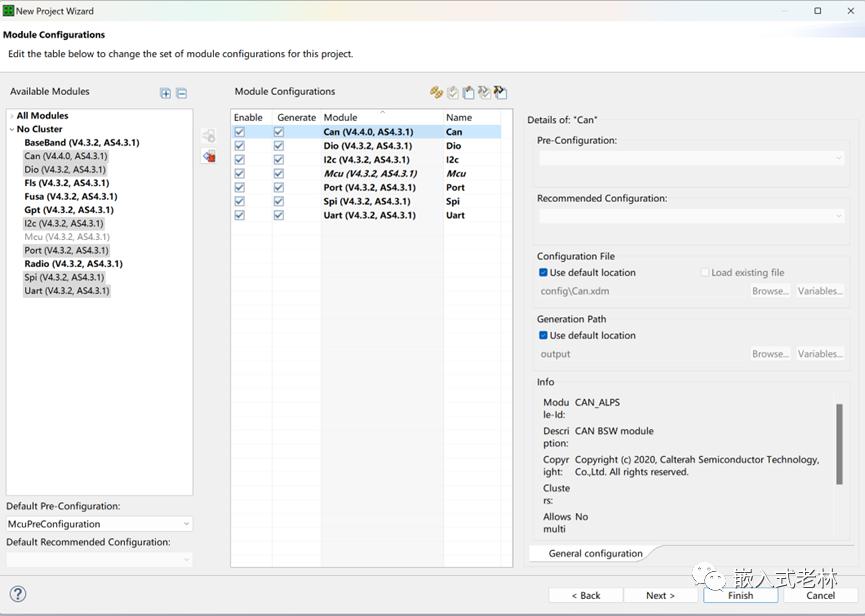The width and height of the screenshot is (865, 616).
Task: Sort by the Module column header
Action: (382, 117)
